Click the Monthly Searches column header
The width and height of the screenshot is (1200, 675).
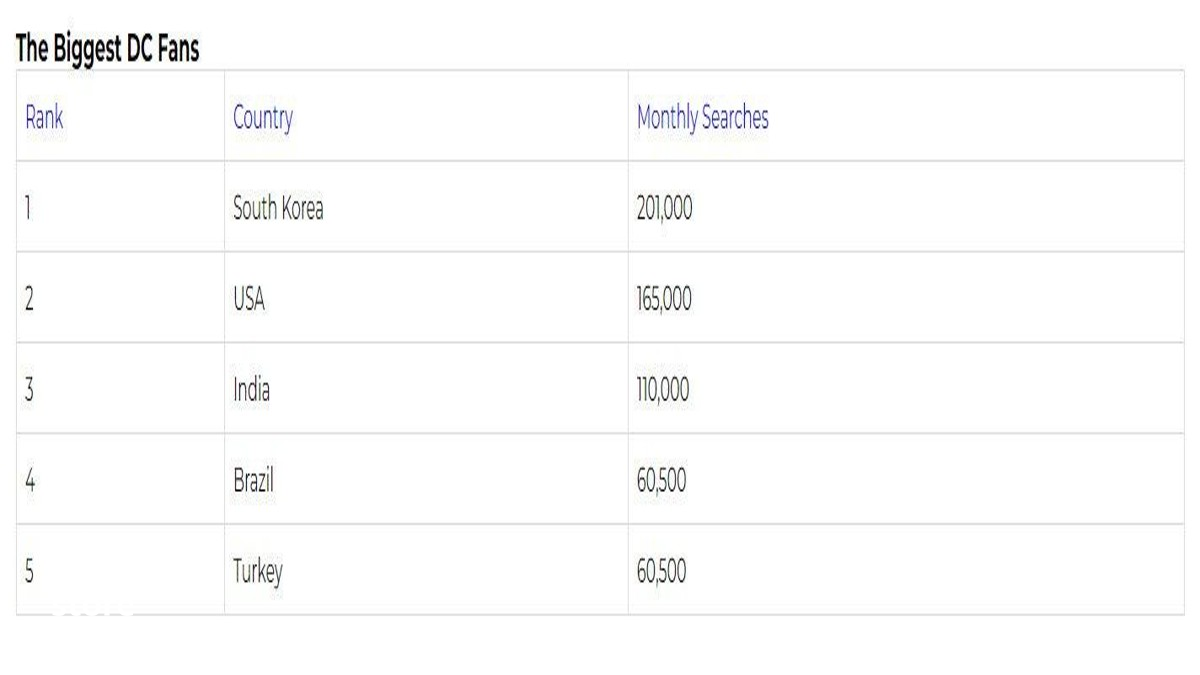point(703,118)
